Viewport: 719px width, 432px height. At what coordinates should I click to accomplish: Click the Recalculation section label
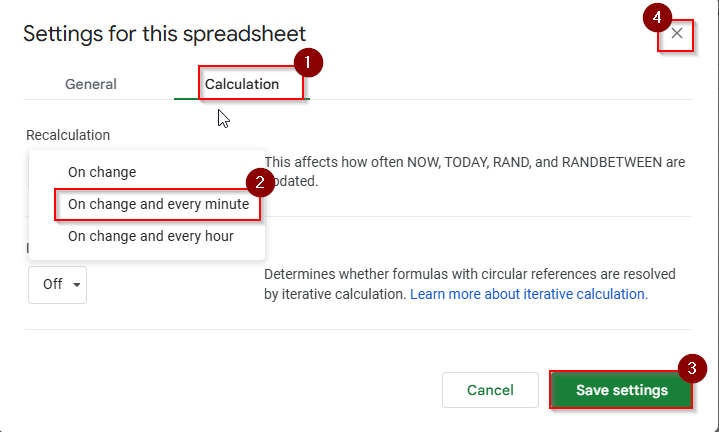click(x=68, y=135)
